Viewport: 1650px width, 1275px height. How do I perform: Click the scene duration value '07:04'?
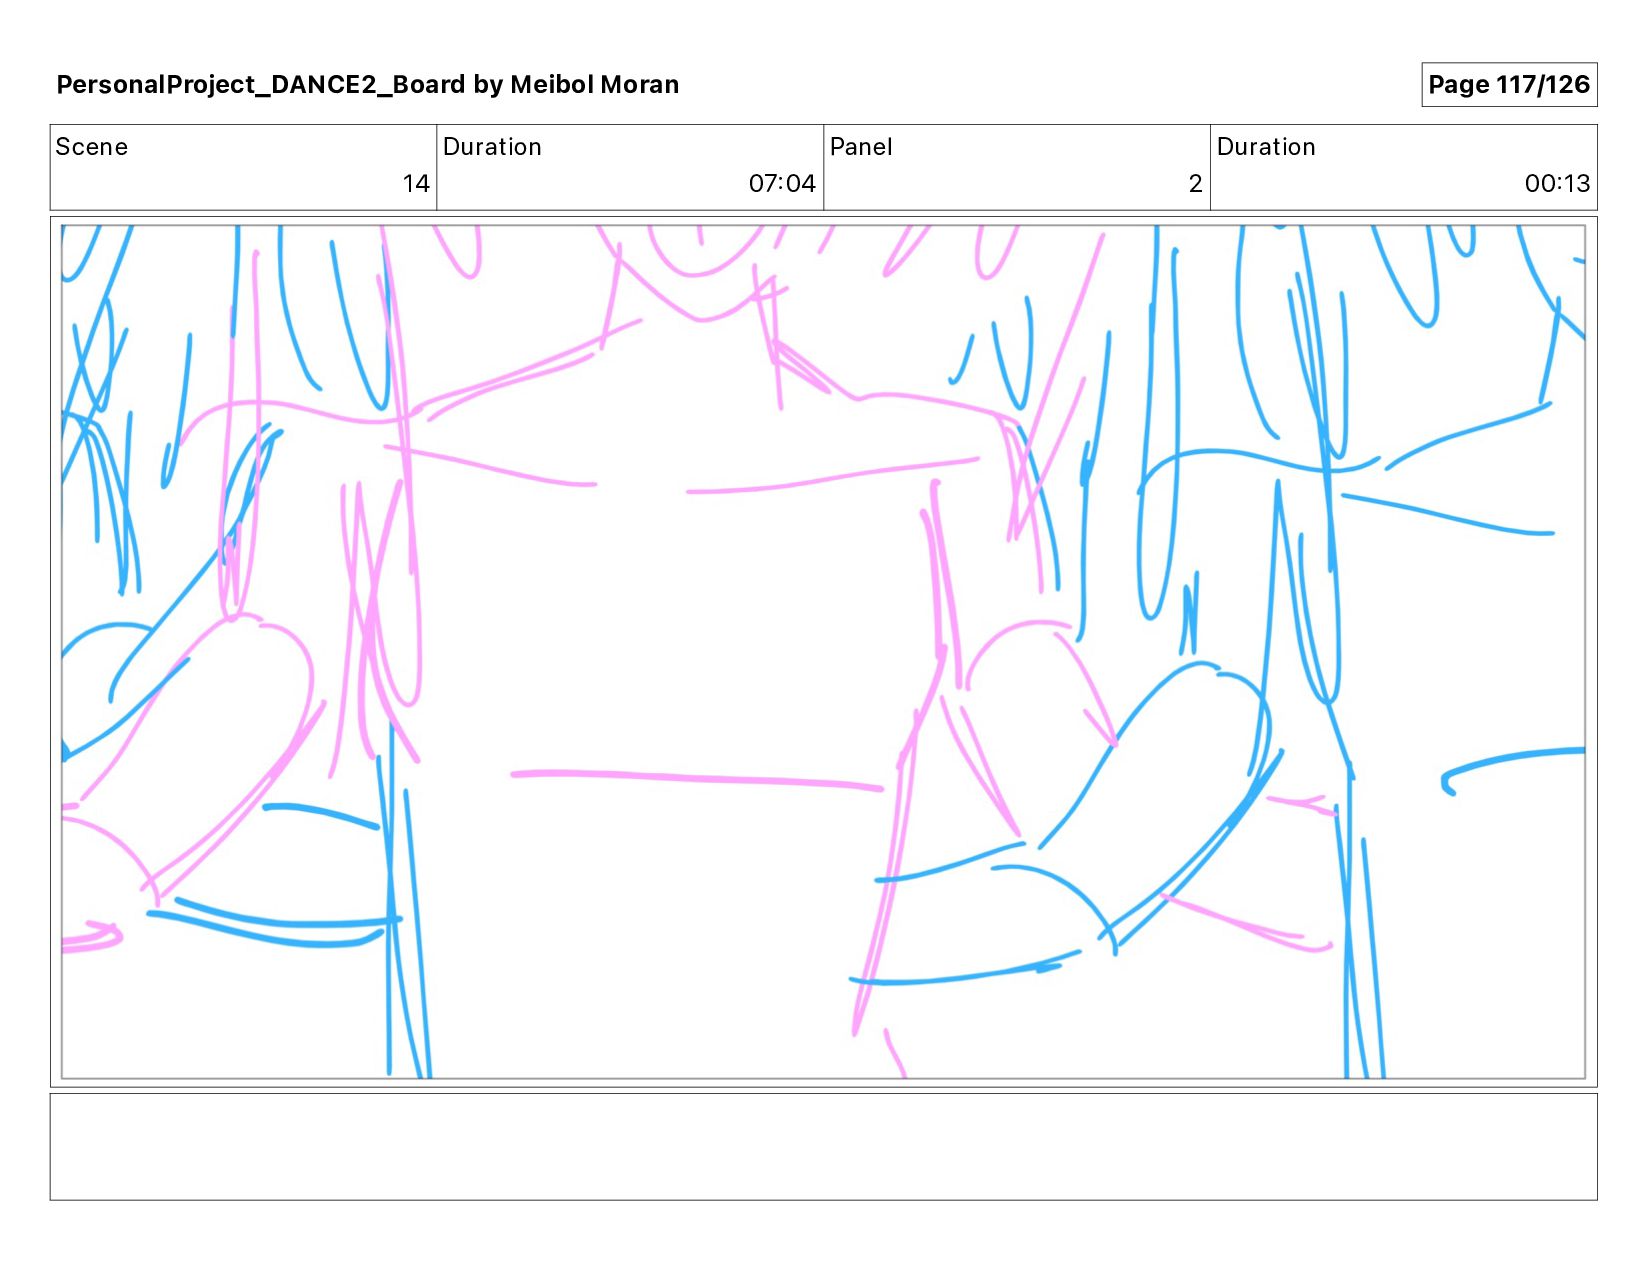(x=782, y=184)
